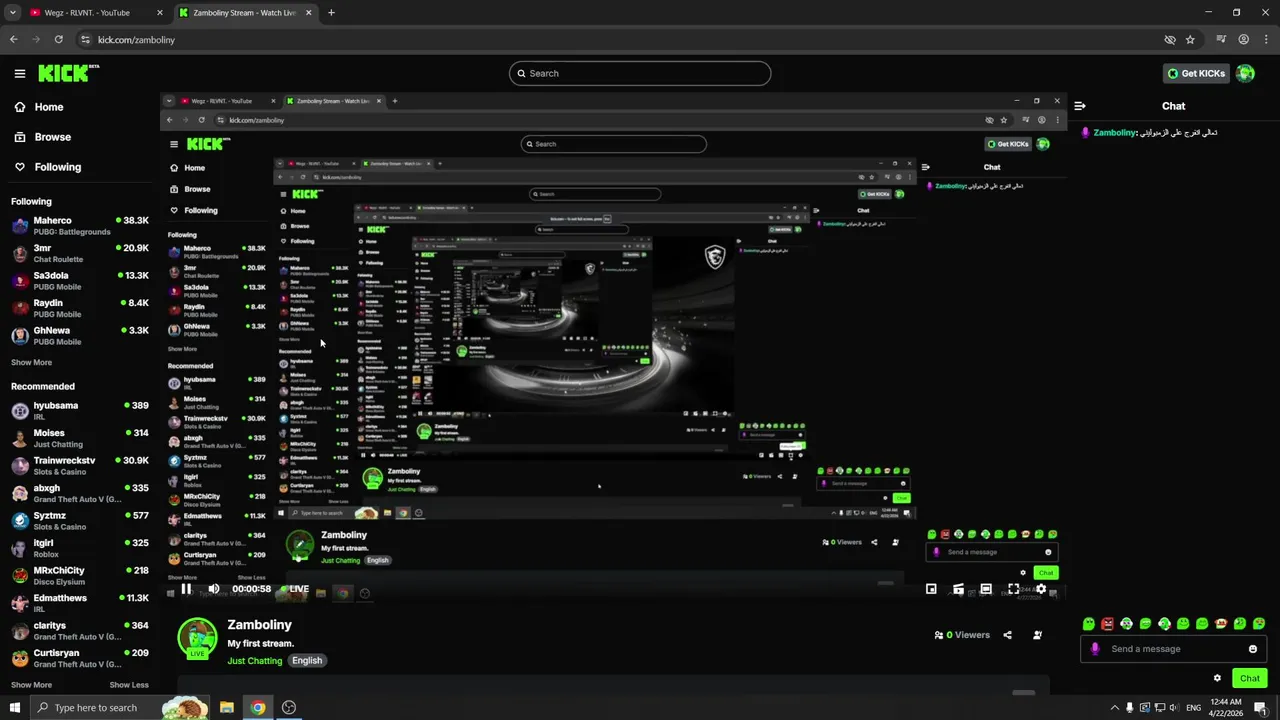Show hidden system tray icons chevron
The image size is (1280, 720).
(x=1115, y=707)
